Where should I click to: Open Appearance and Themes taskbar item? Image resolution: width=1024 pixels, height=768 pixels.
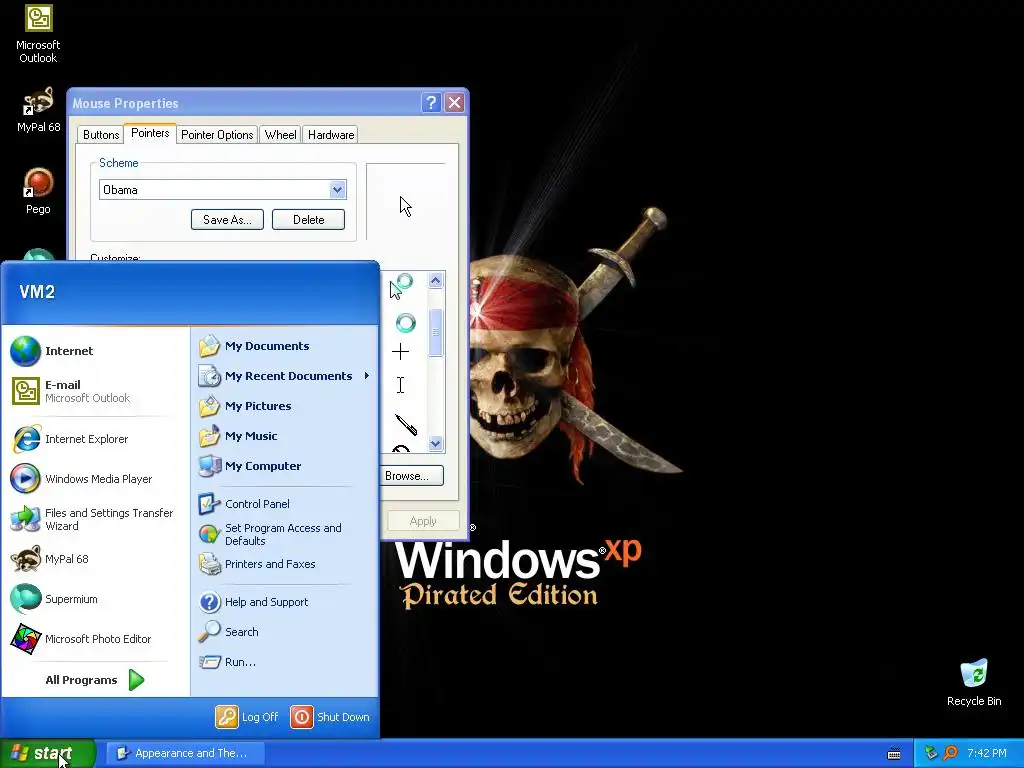pyautogui.click(x=185, y=753)
